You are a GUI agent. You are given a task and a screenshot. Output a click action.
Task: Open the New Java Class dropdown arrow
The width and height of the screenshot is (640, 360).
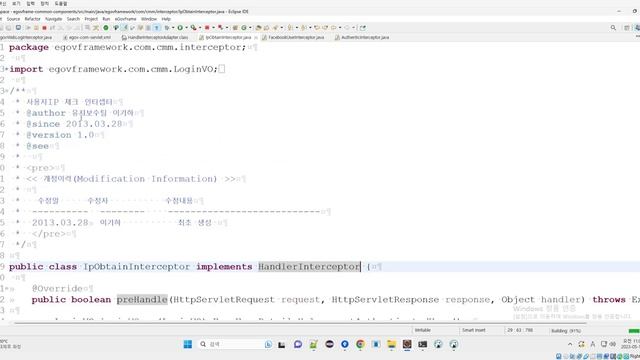click(250, 28)
